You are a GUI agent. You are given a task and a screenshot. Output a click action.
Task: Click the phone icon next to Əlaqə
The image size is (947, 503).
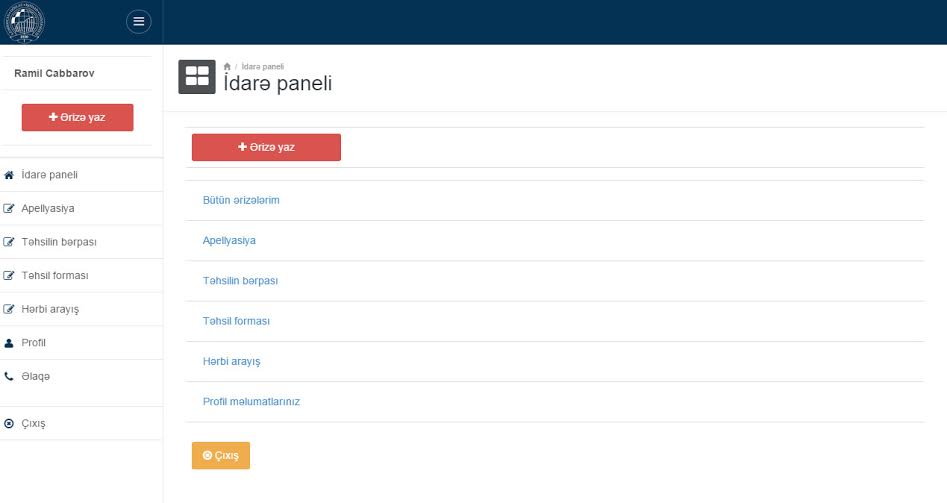pos(9,376)
